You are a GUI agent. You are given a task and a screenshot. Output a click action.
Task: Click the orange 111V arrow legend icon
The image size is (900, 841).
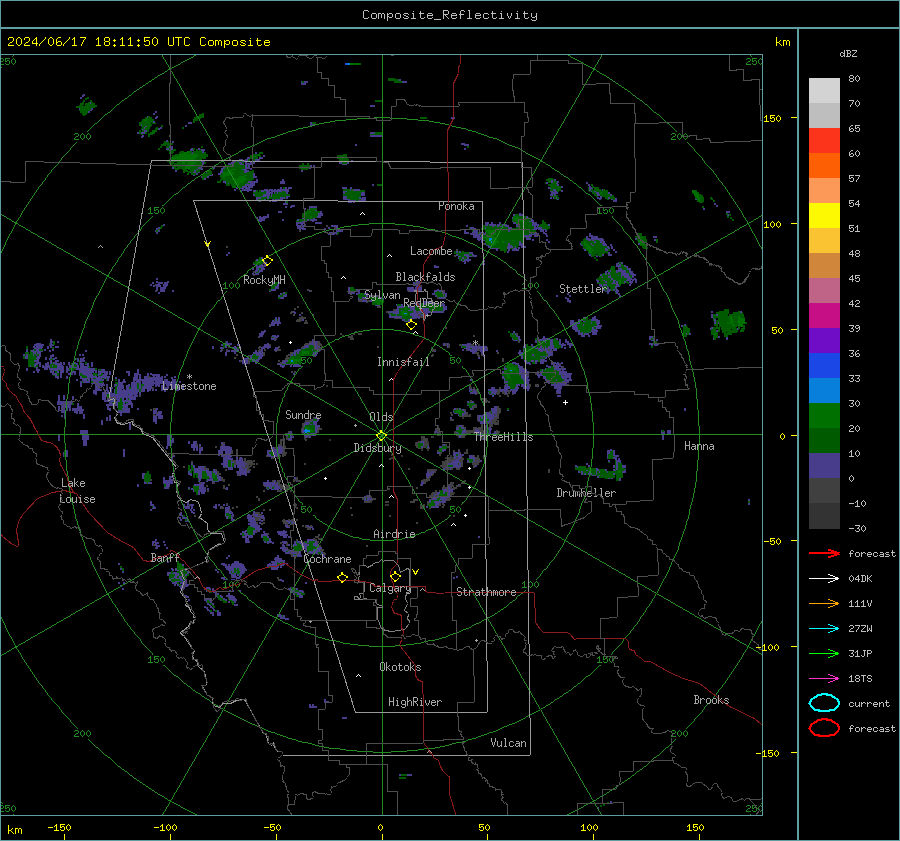click(824, 603)
